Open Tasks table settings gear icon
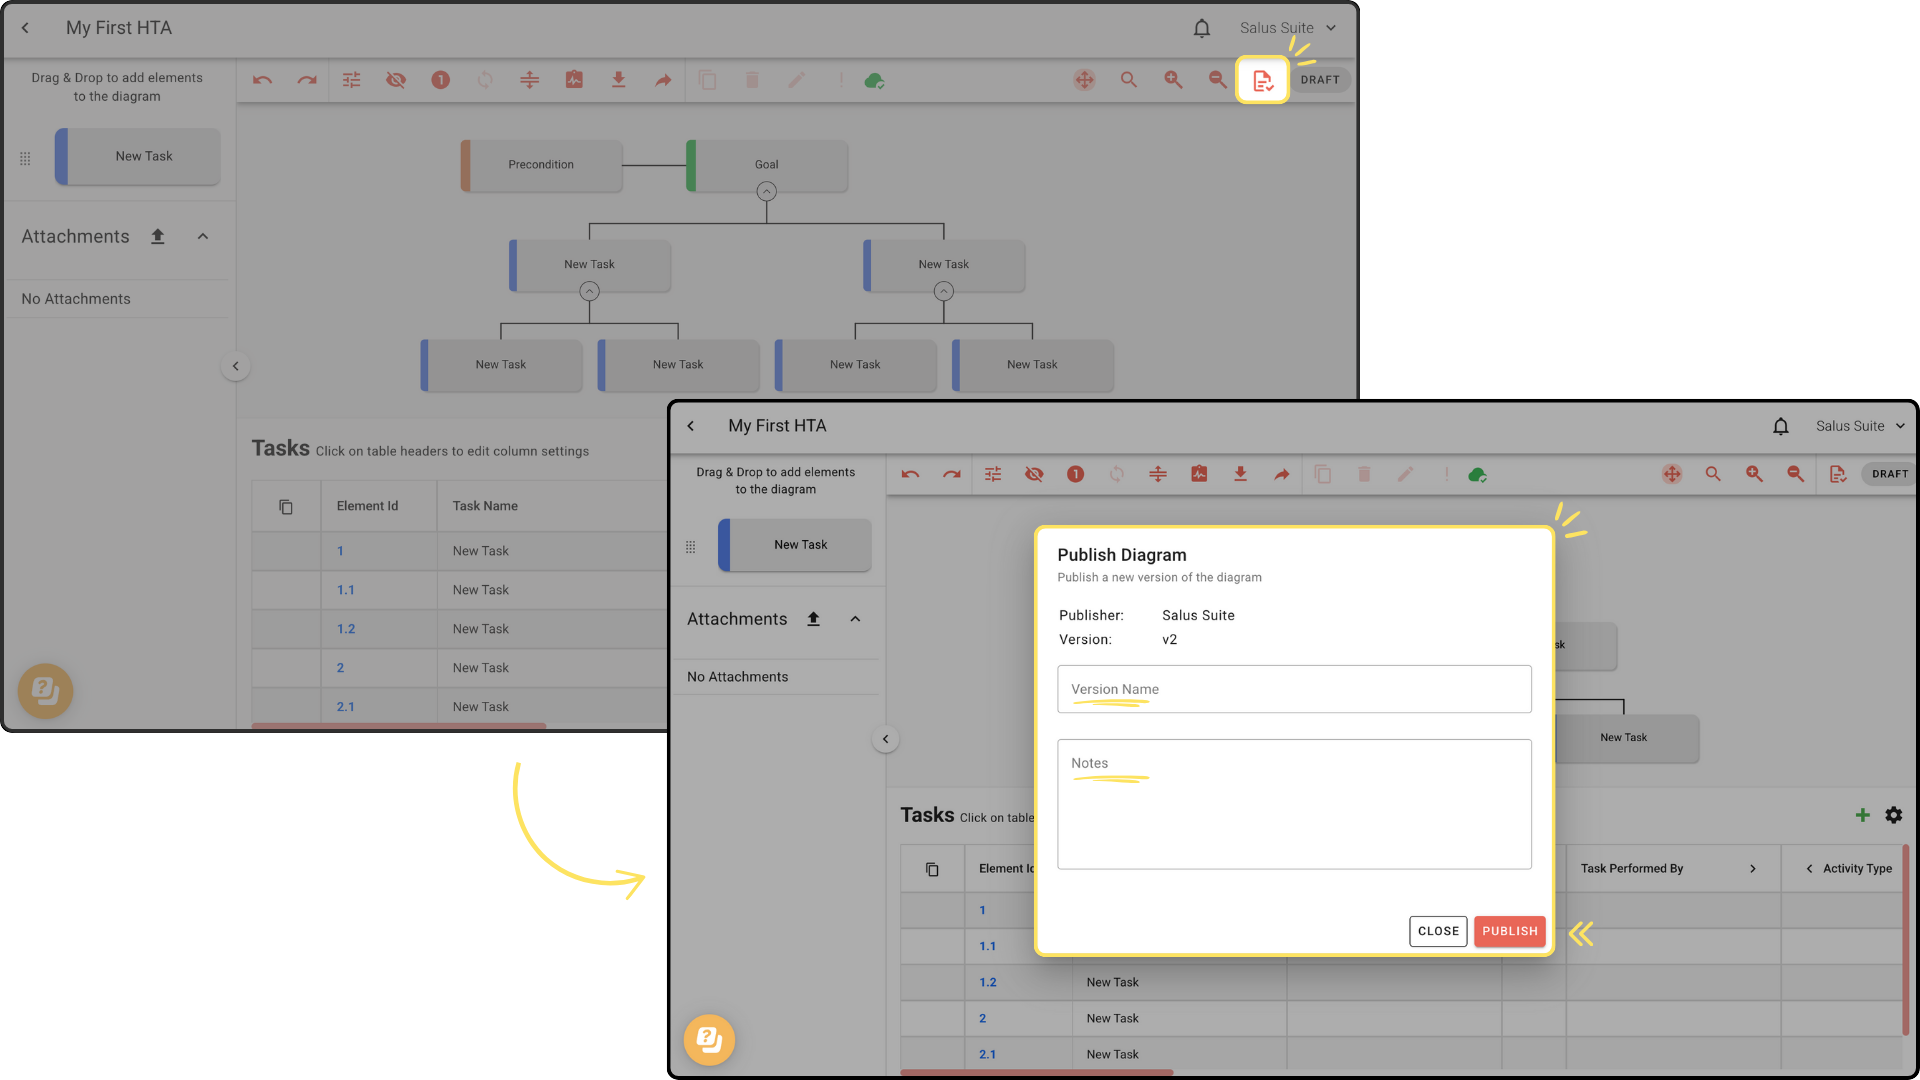Image resolution: width=1920 pixels, height=1080 pixels. (x=1893, y=815)
